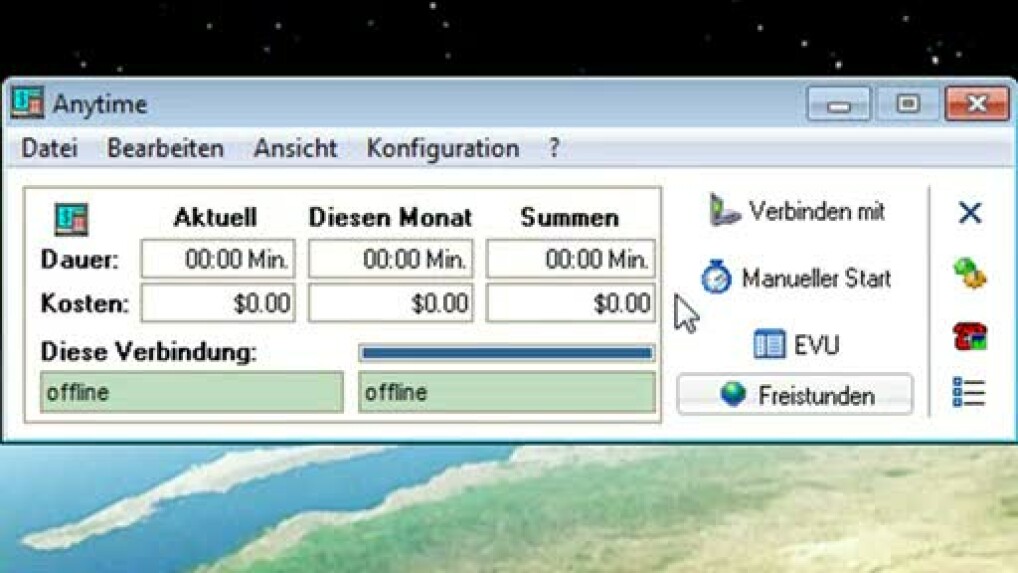Click the blue X icon in right sidebar
Screen dimensions: 1018x573
[x=969, y=213]
